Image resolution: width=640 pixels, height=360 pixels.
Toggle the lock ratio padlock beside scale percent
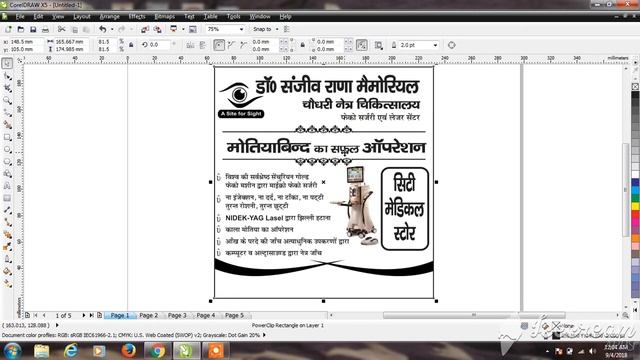[x=131, y=45]
